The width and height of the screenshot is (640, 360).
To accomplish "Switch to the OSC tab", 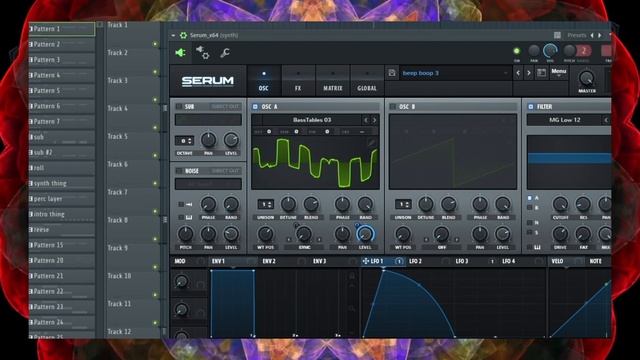I will tap(264, 81).
